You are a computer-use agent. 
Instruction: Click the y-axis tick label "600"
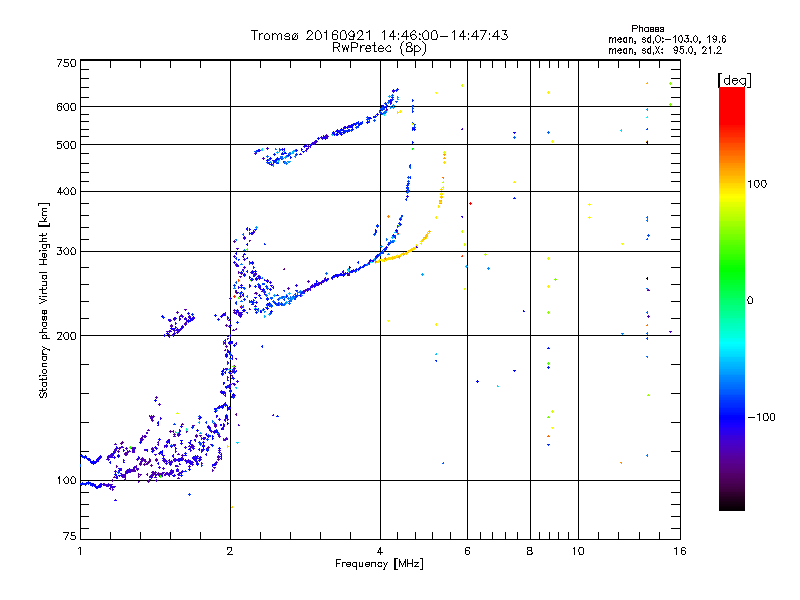tap(66, 107)
